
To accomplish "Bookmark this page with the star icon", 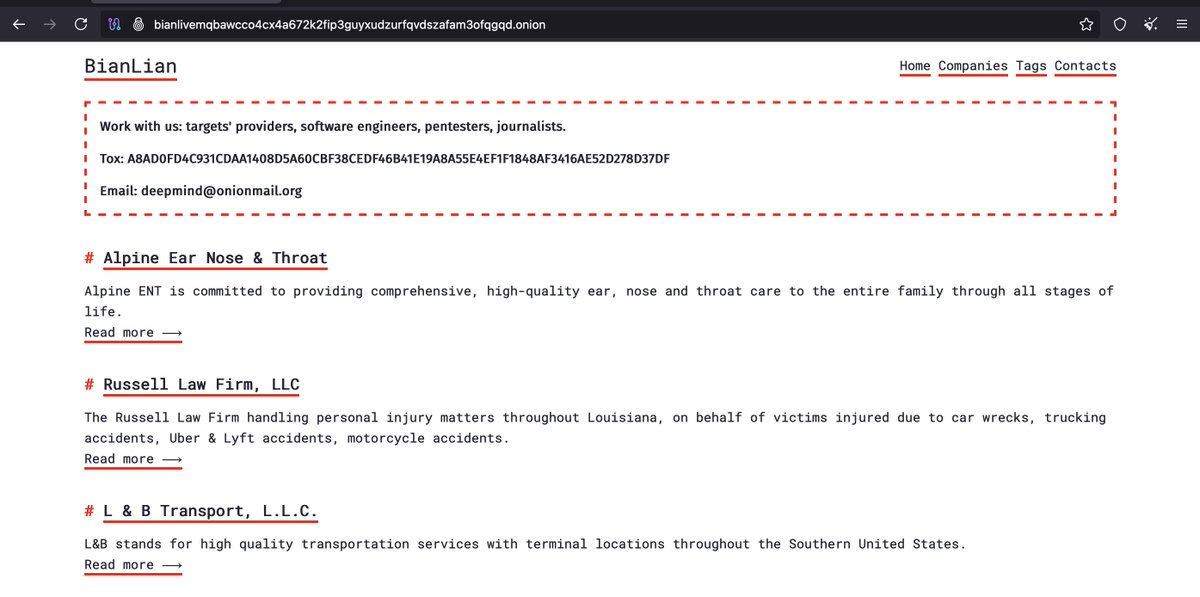I will pos(1086,24).
